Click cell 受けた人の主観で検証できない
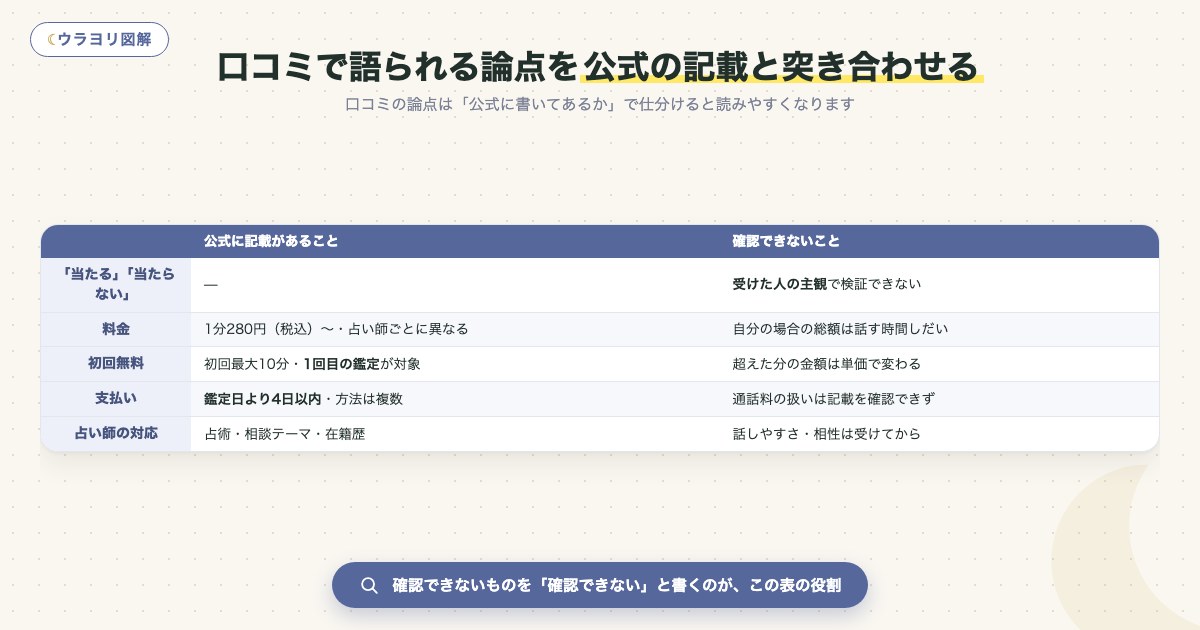Viewport: 1200px width, 630px height. (827, 284)
